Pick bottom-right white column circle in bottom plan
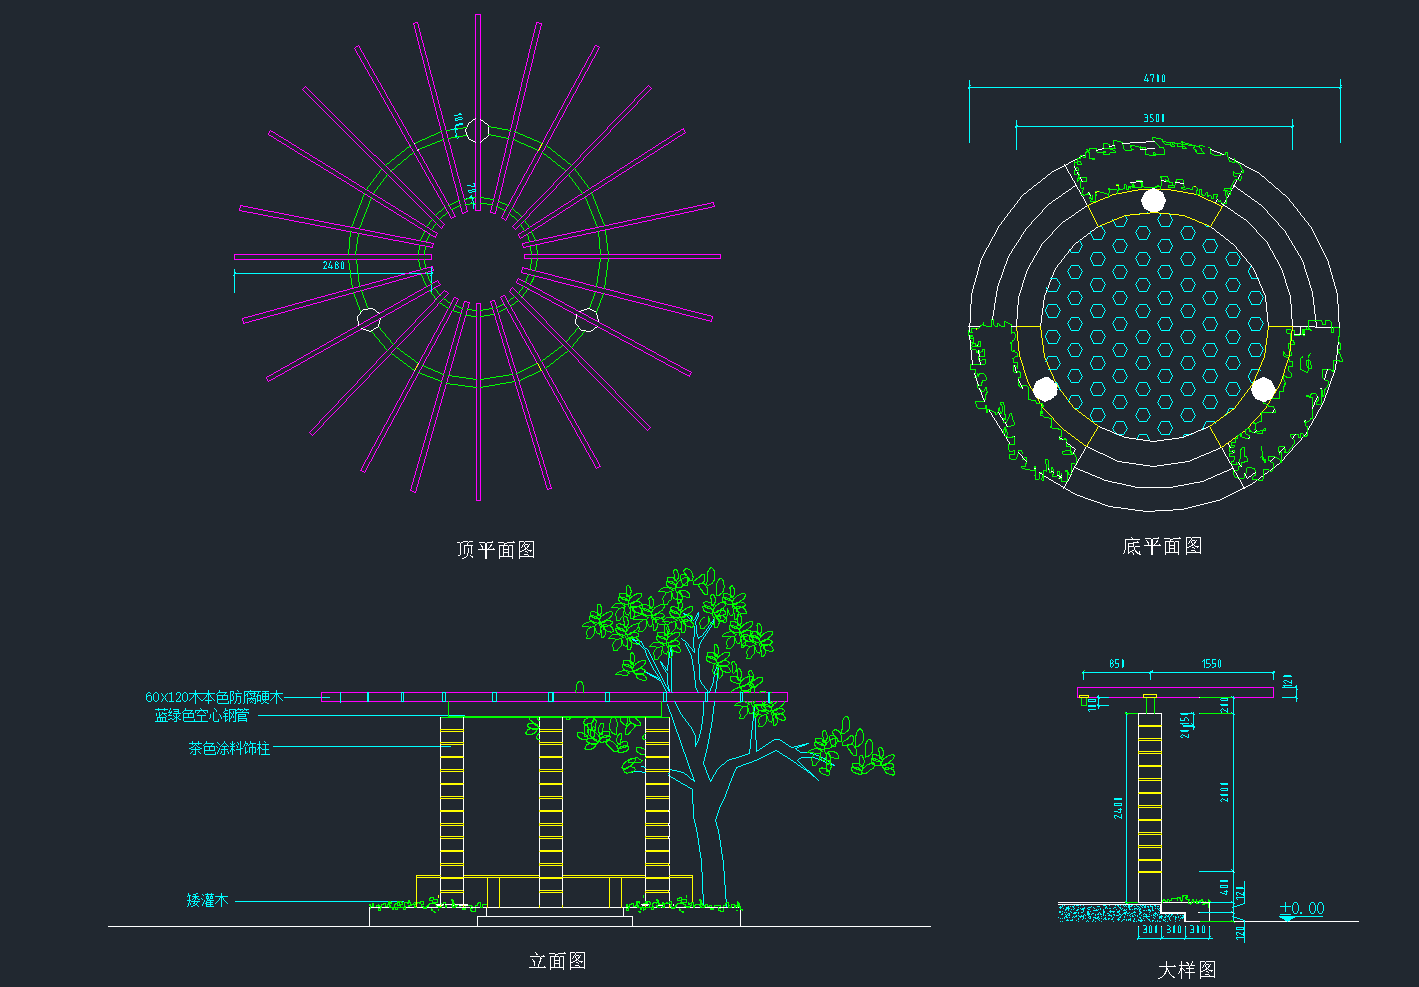 (1263, 389)
